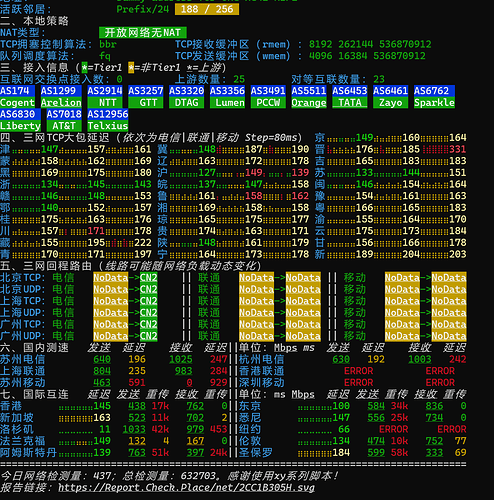Click the '苏州电信' speed test label

tap(23, 359)
